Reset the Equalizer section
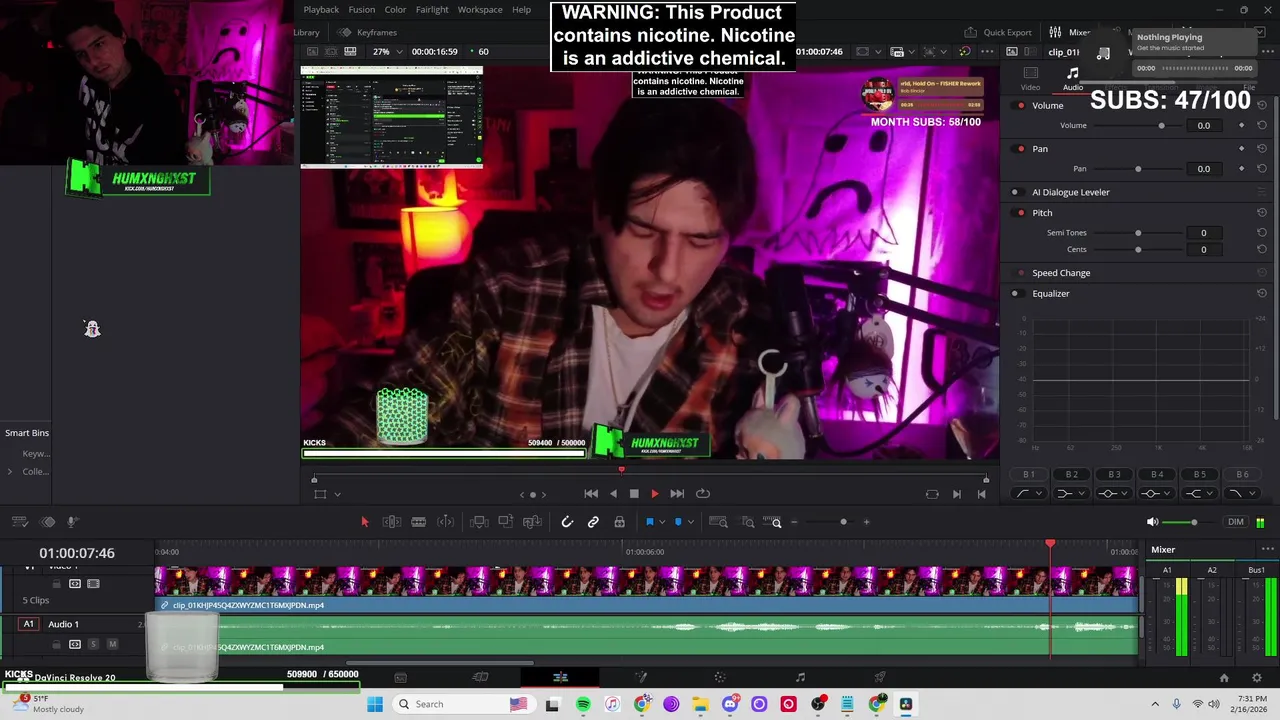1280x720 pixels. [1262, 293]
